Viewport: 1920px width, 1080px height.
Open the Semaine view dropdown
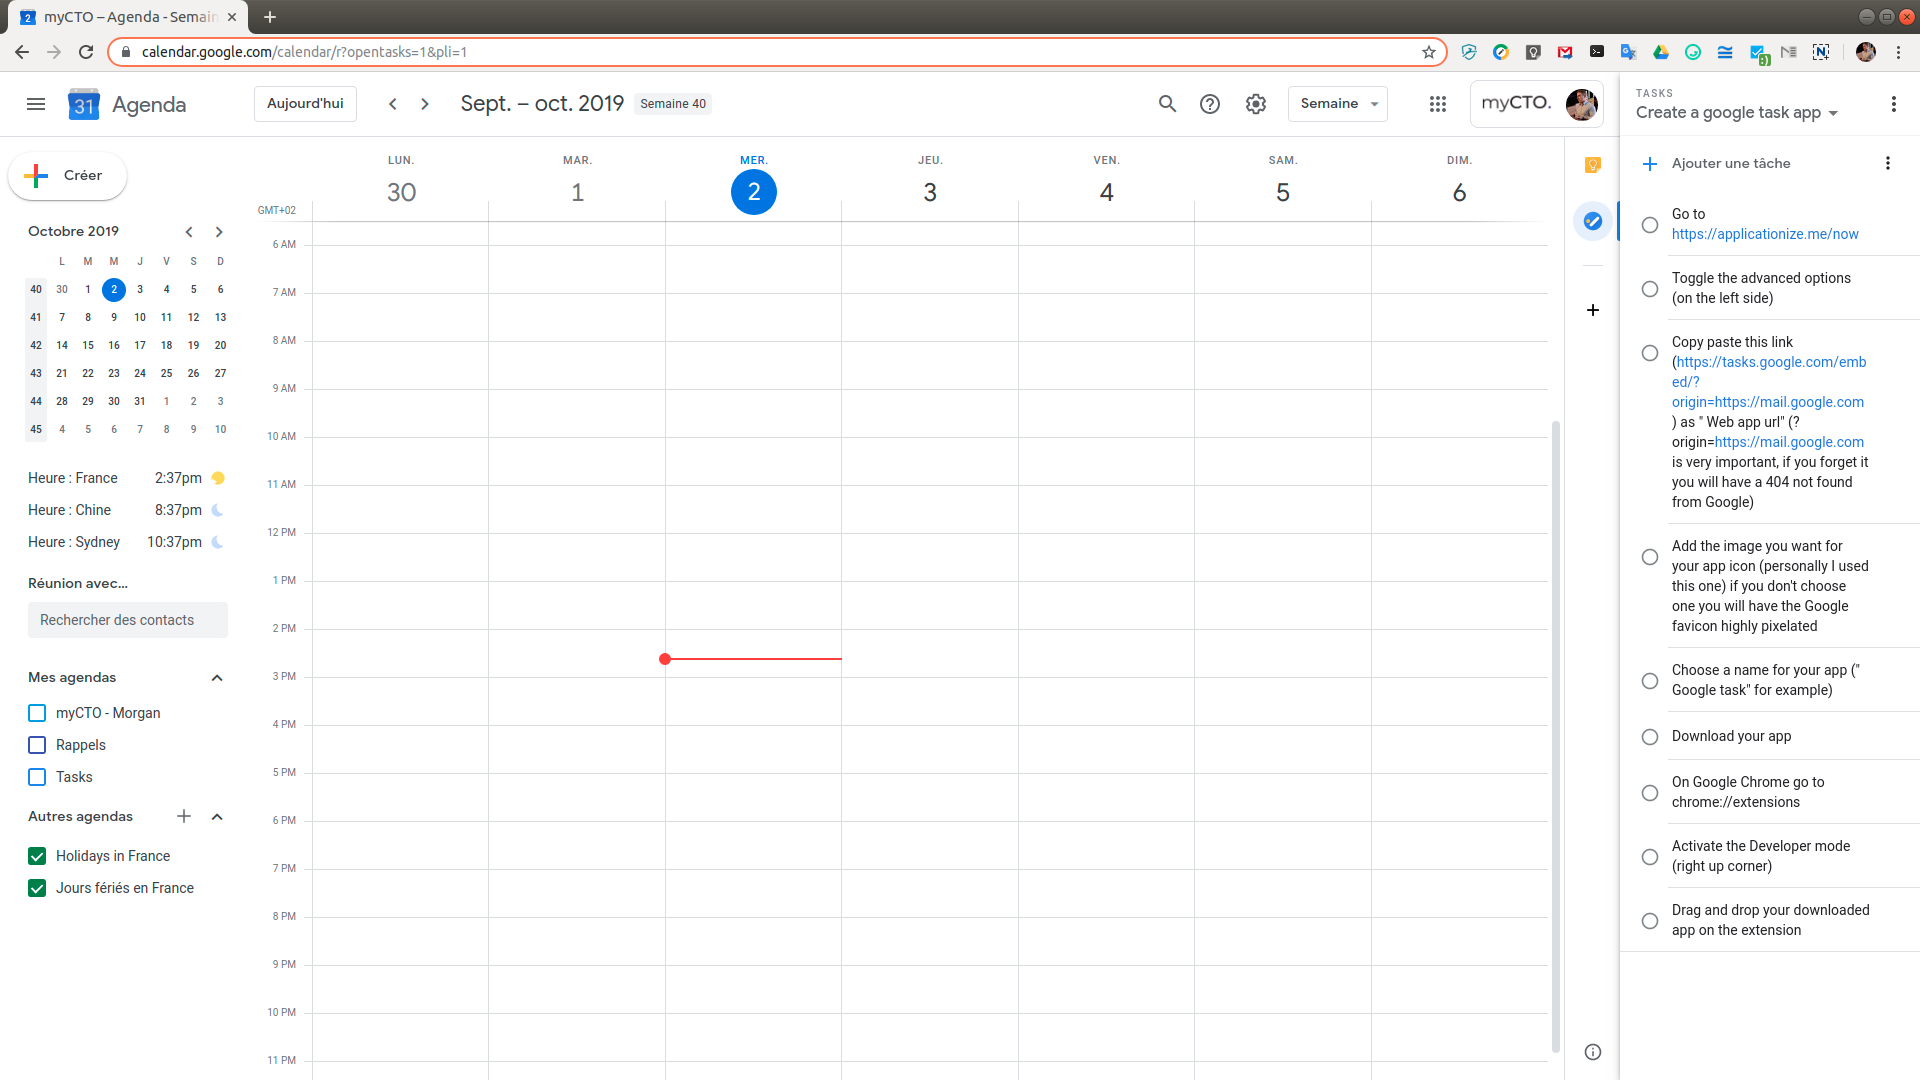coord(1338,104)
